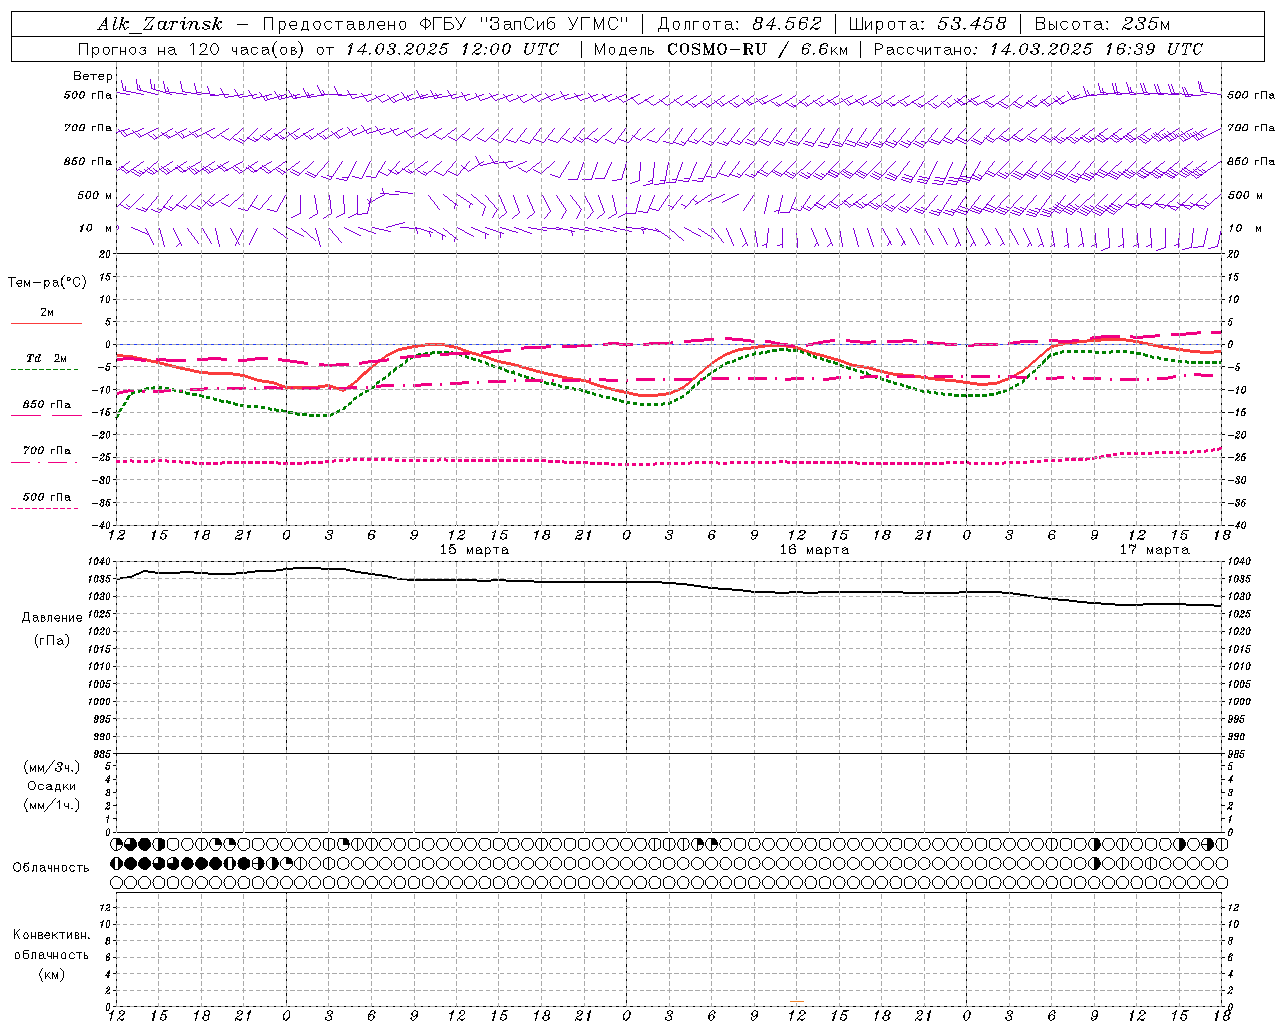The height and width of the screenshot is (1024, 1280).
Task: Select the "Осадки" precipitation label
Action: pos(52,786)
